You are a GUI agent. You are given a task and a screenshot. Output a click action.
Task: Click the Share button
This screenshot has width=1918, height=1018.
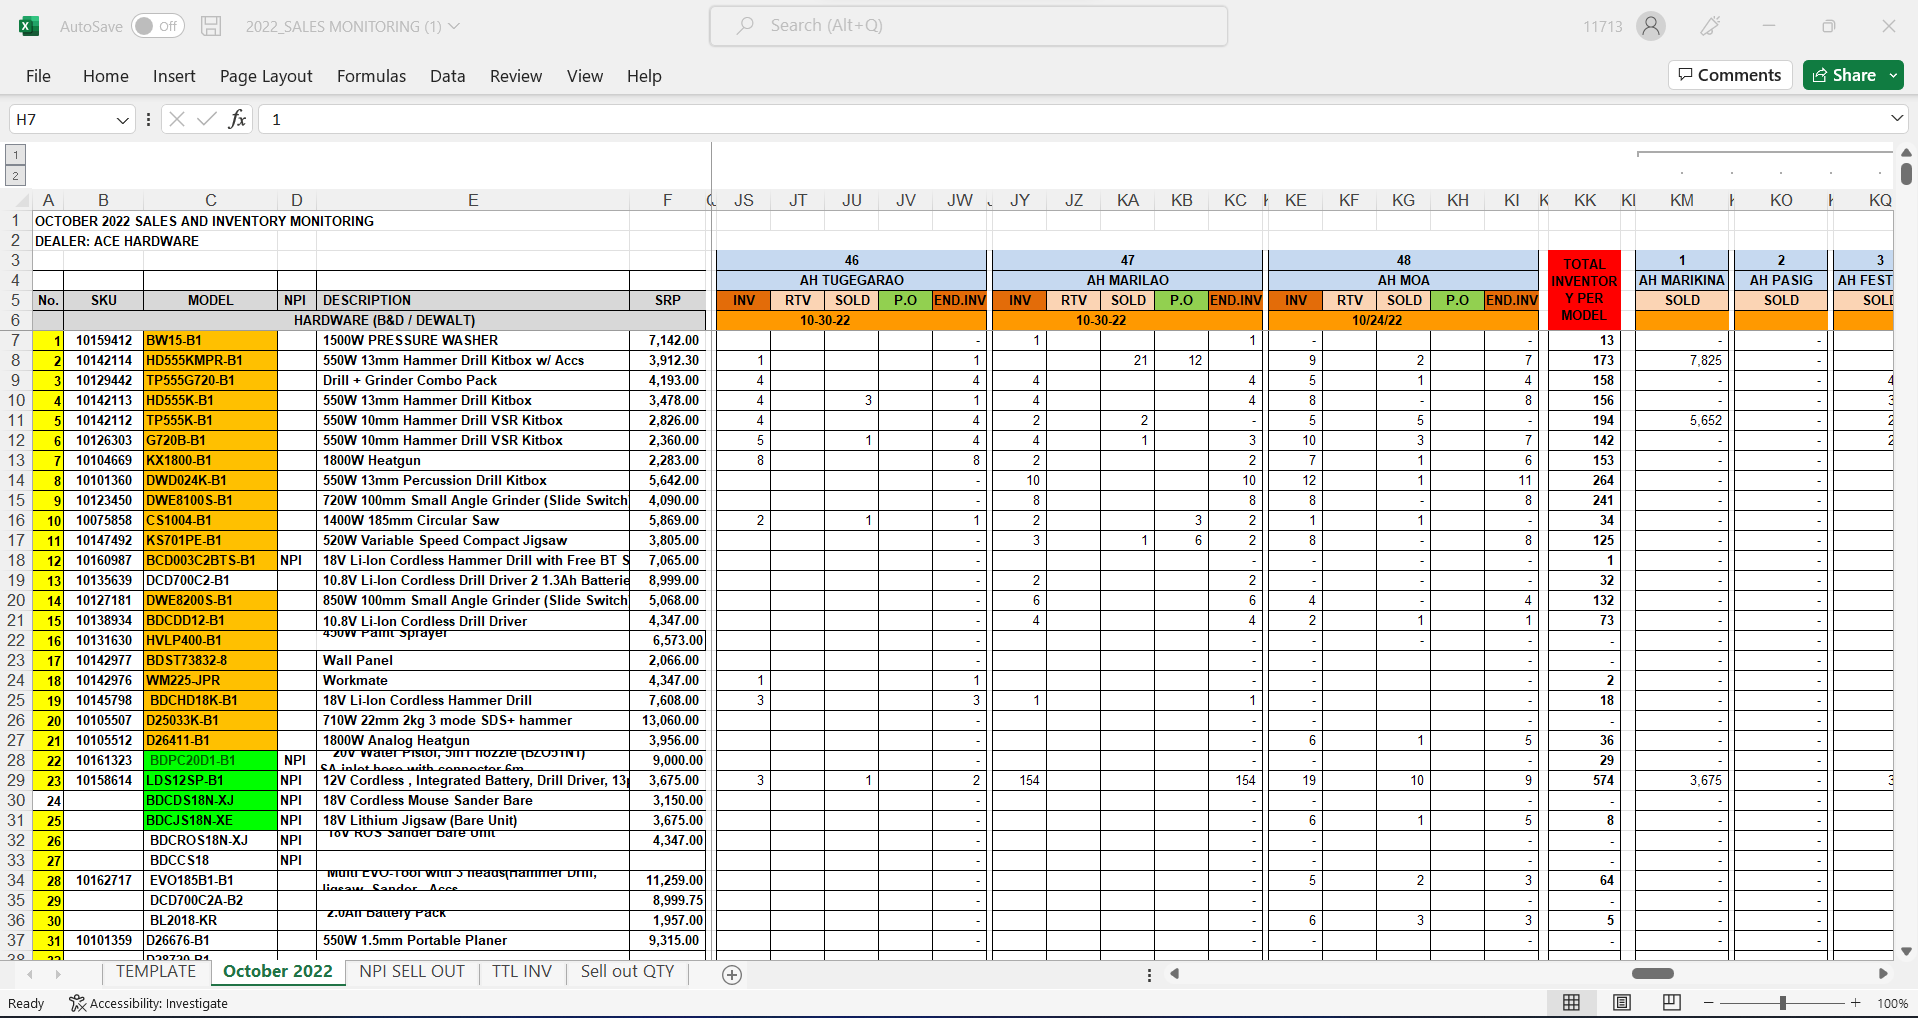(1845, 75)
